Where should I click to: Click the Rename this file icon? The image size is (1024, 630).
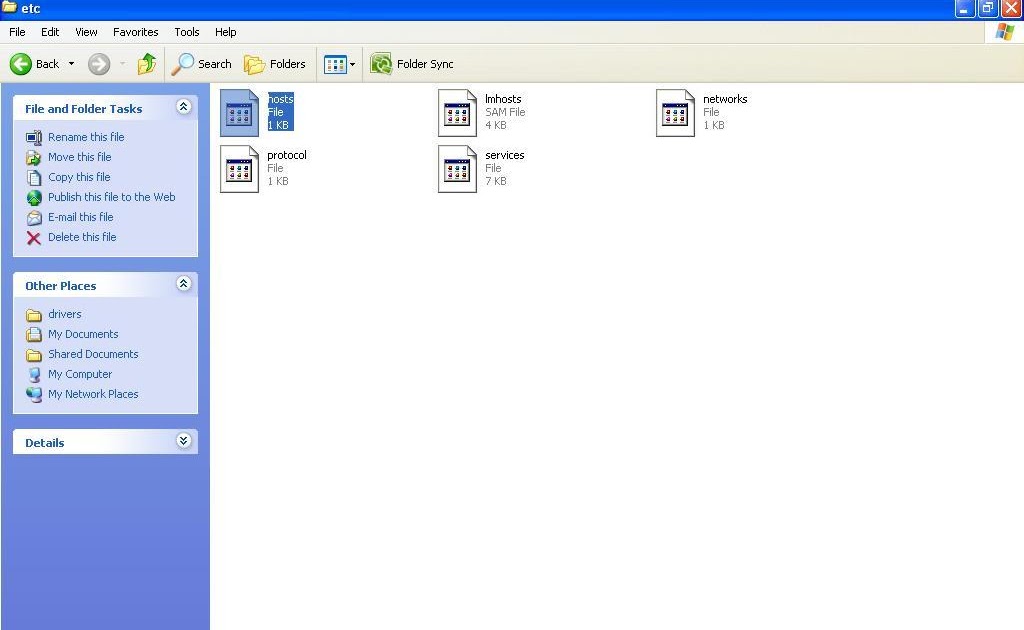coord(34,138)
